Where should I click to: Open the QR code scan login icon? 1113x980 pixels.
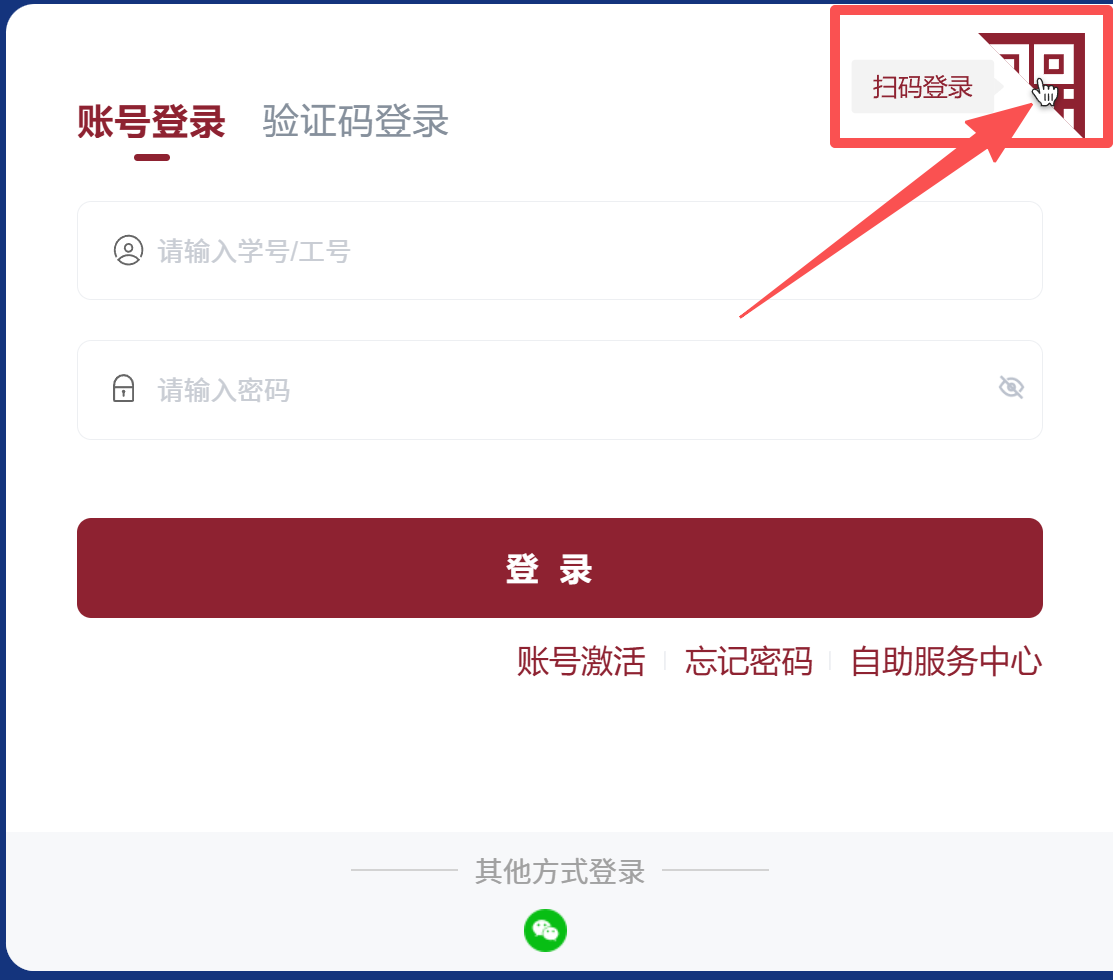click(1043, 78)
